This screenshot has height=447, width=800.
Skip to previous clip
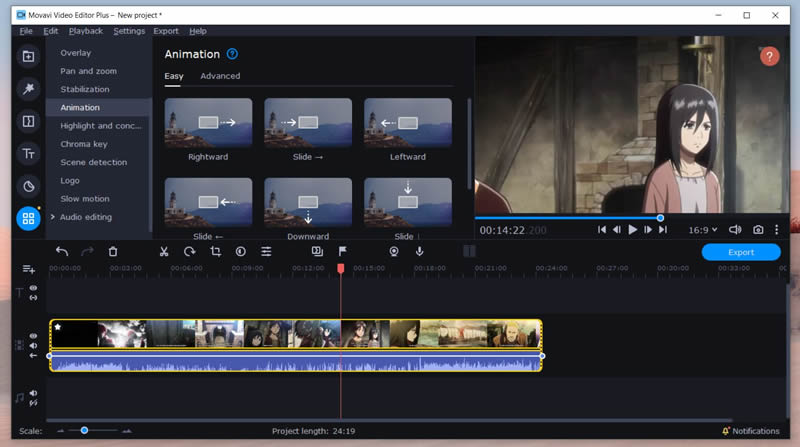coord(602,230)
